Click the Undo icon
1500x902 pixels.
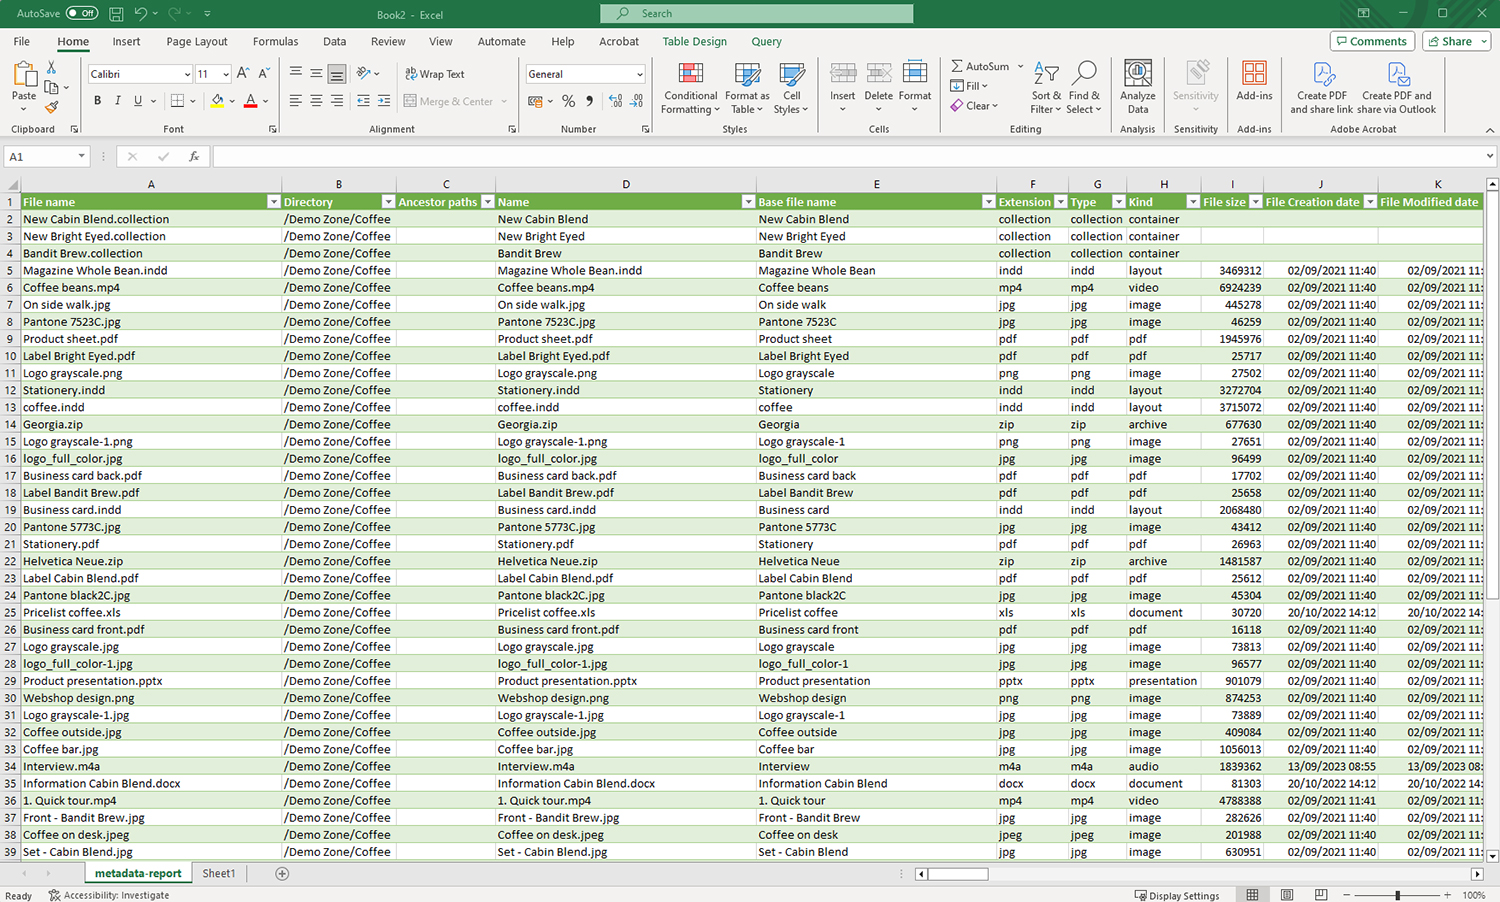pos(141,14)
